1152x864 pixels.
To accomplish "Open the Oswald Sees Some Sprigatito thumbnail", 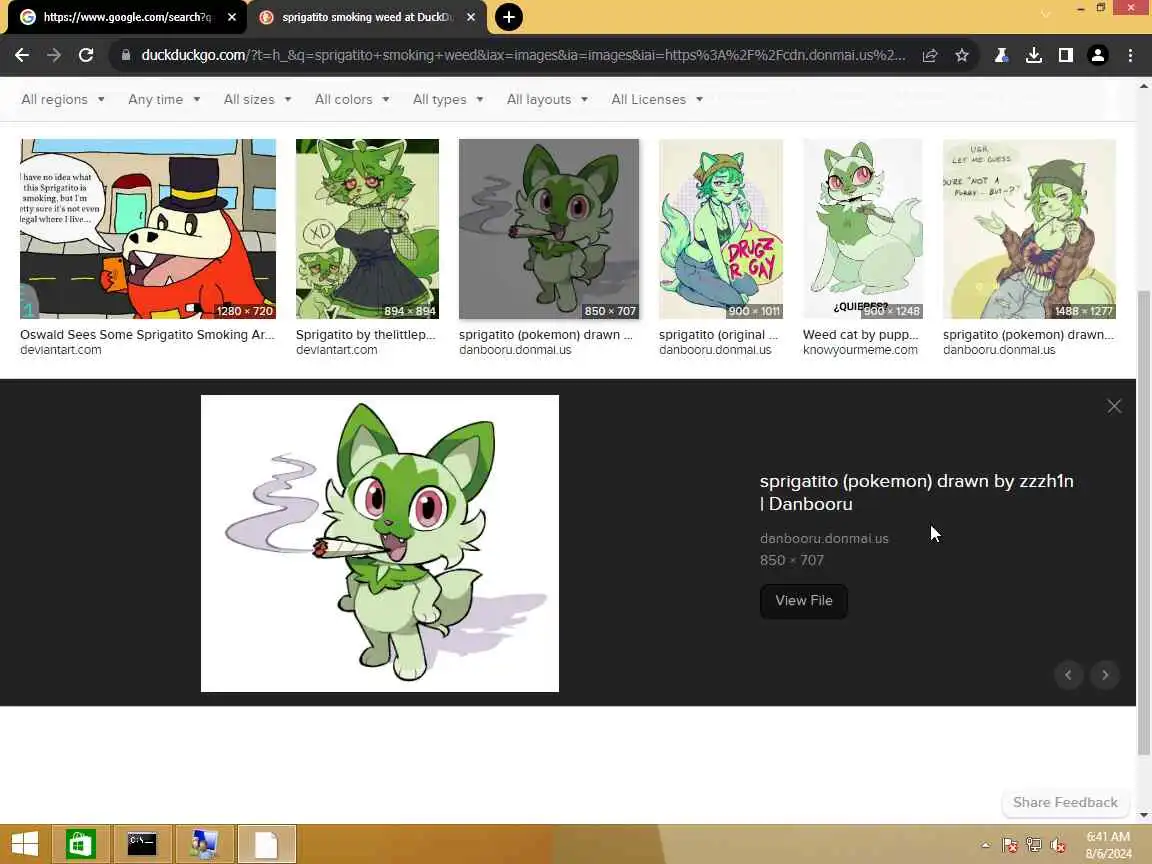I will click(148, 228).
